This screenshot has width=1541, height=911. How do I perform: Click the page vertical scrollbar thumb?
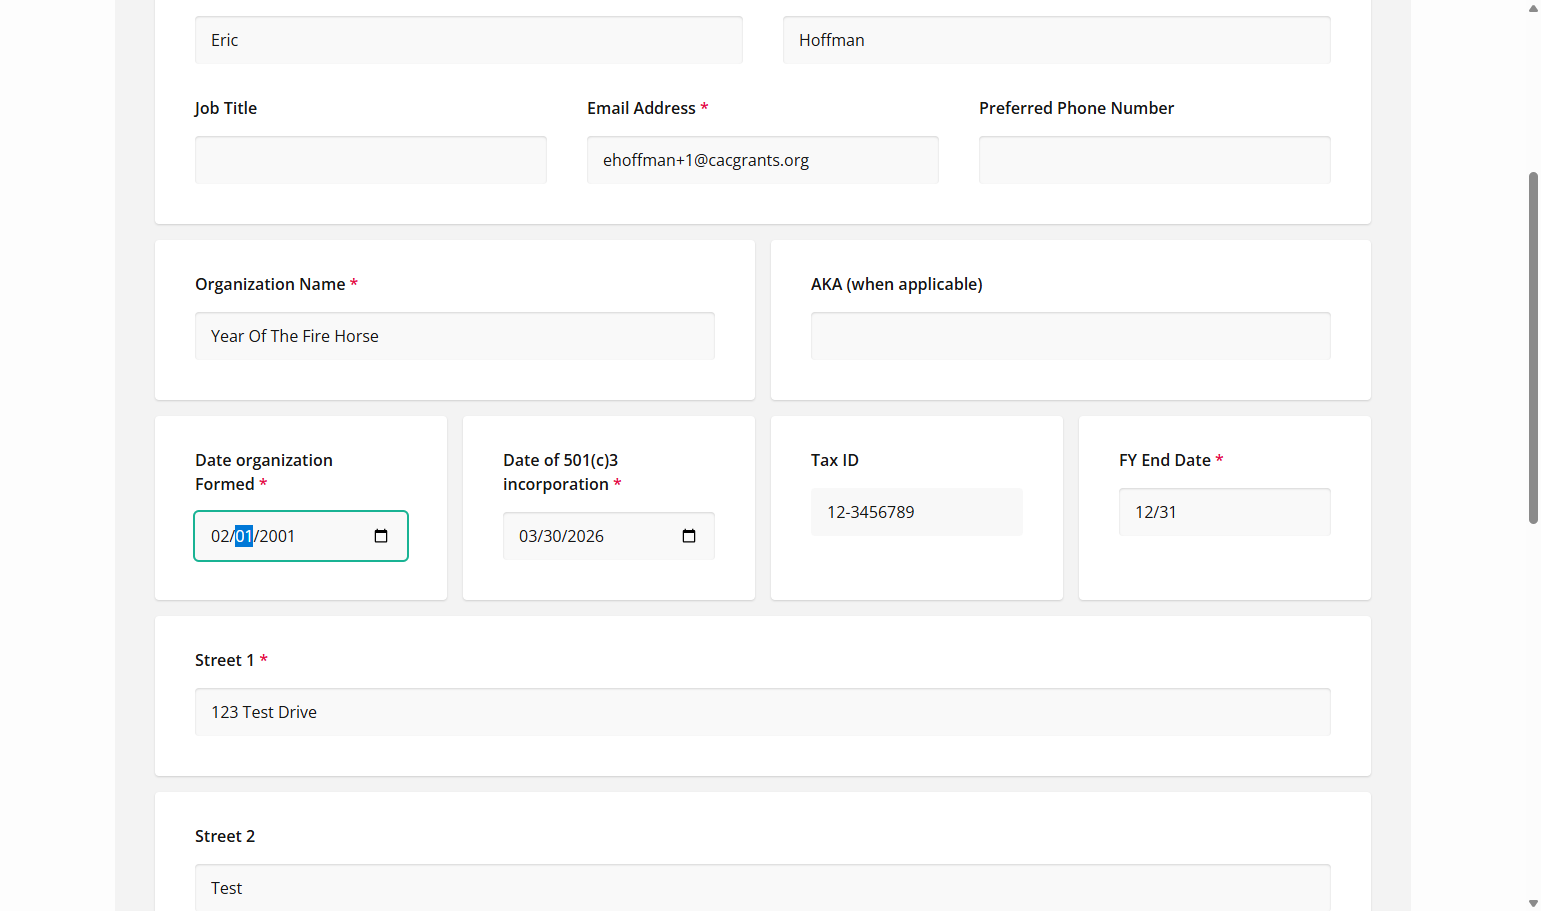pos(1533,348)
